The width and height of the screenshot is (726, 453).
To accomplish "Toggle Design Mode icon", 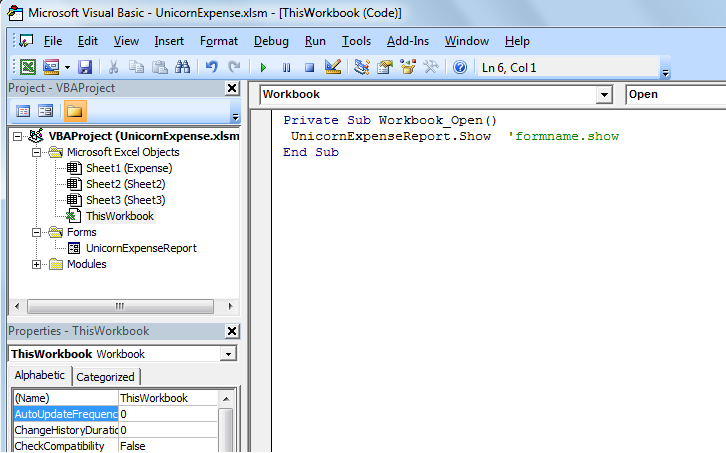I will [333, 68].
